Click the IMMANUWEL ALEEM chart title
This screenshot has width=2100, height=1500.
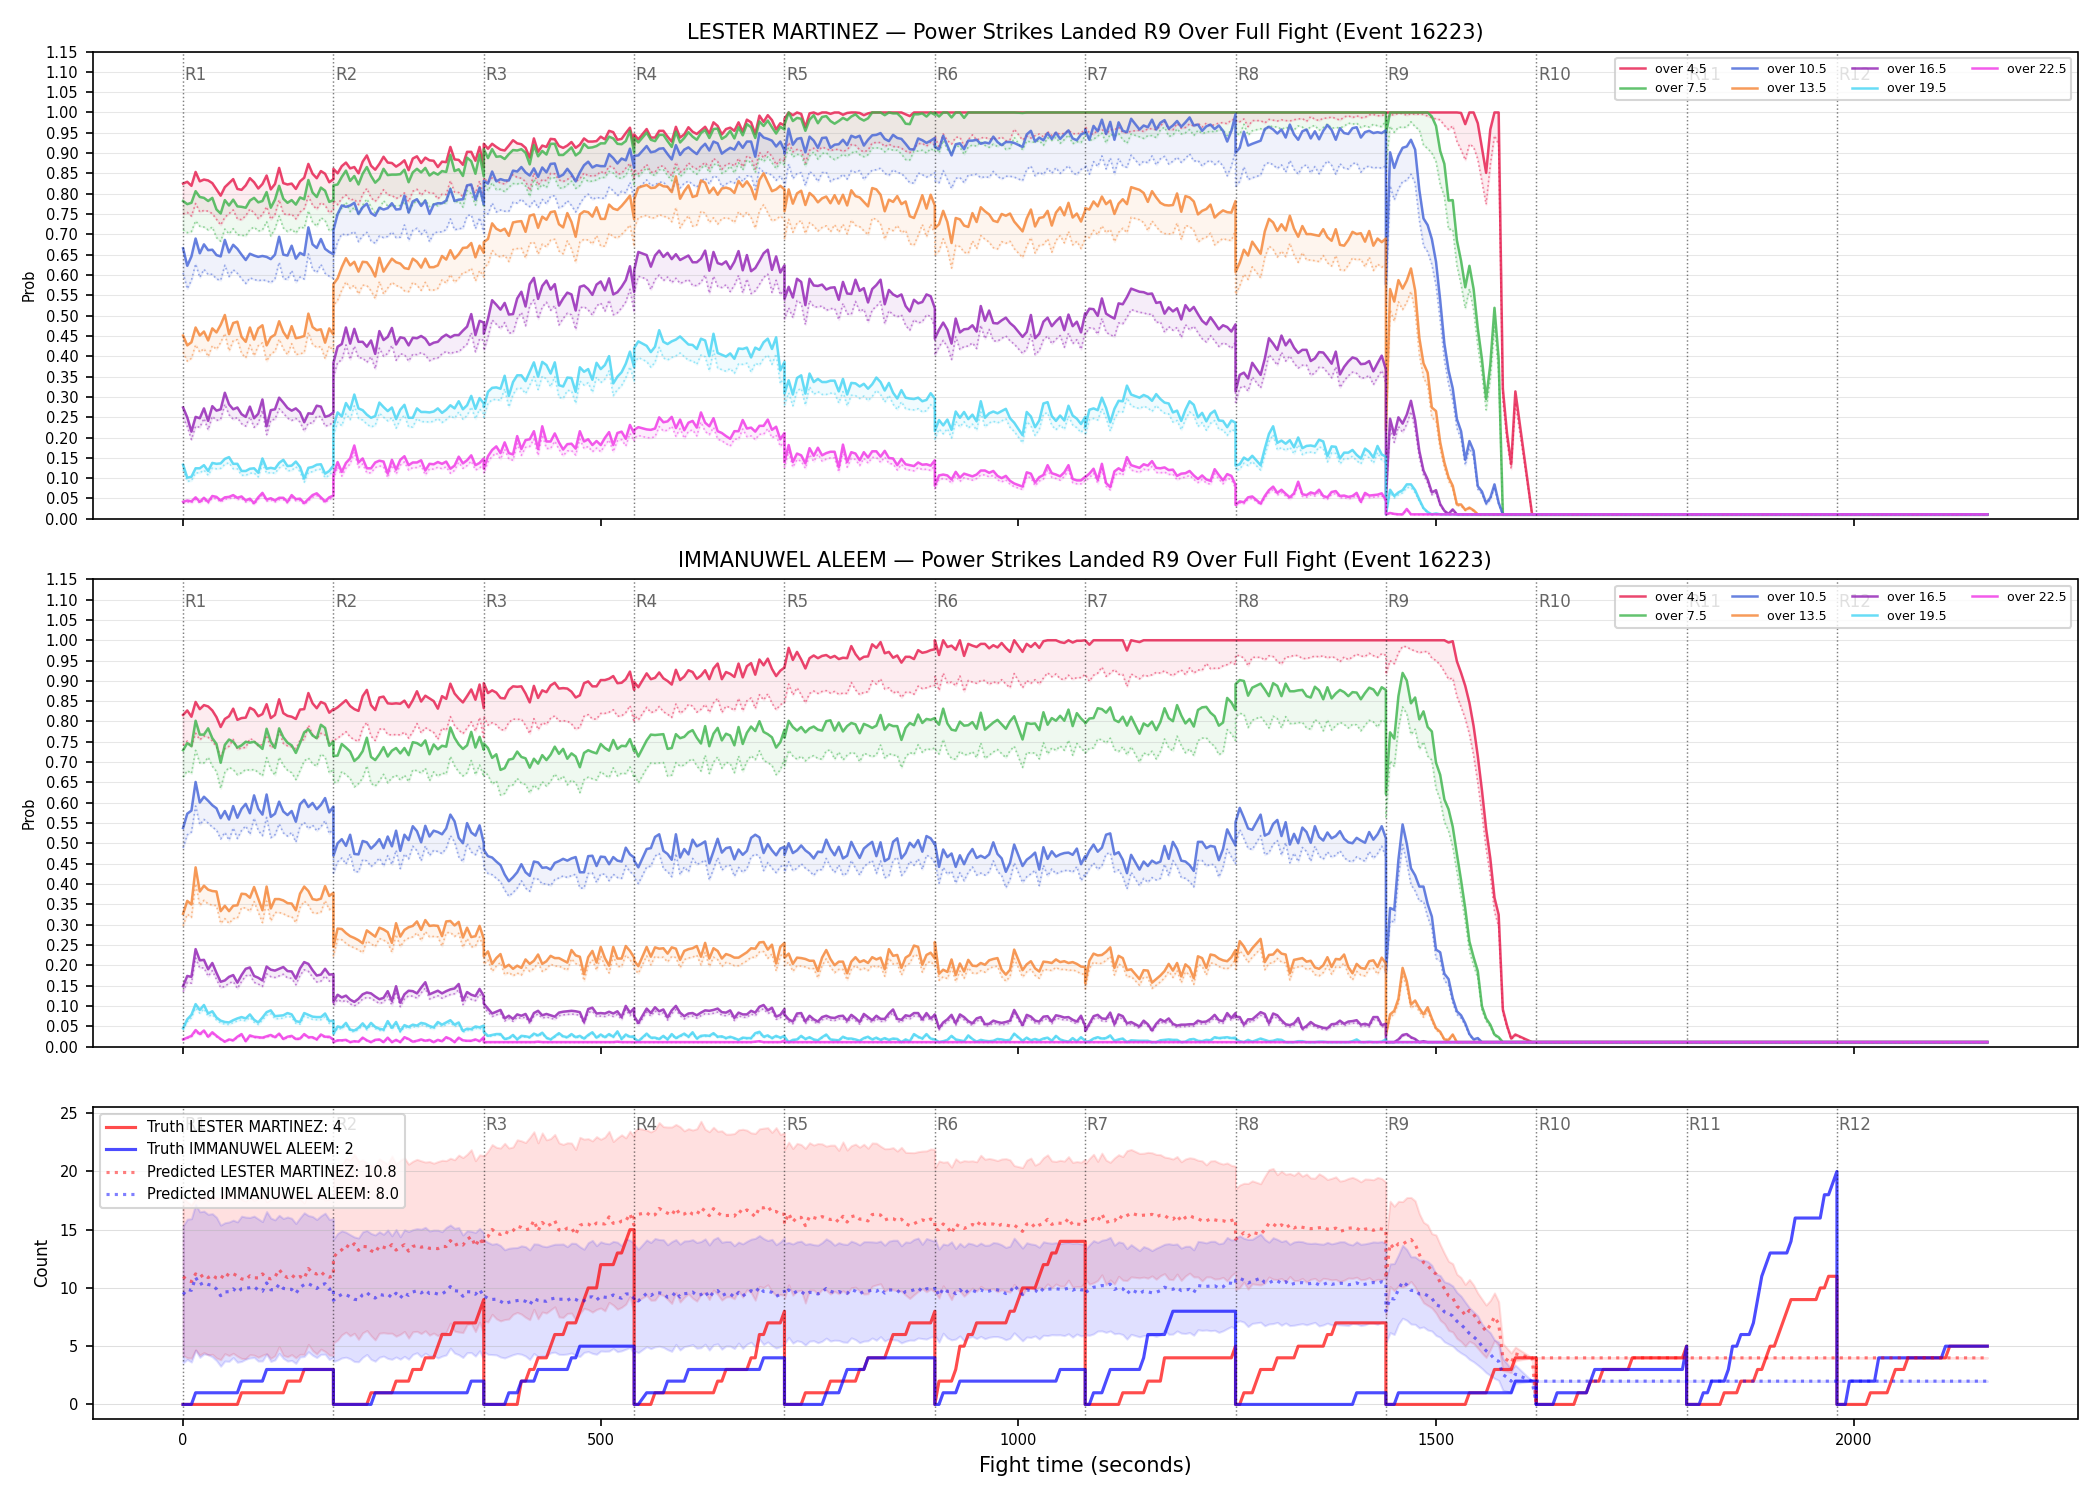point(1085,560)
